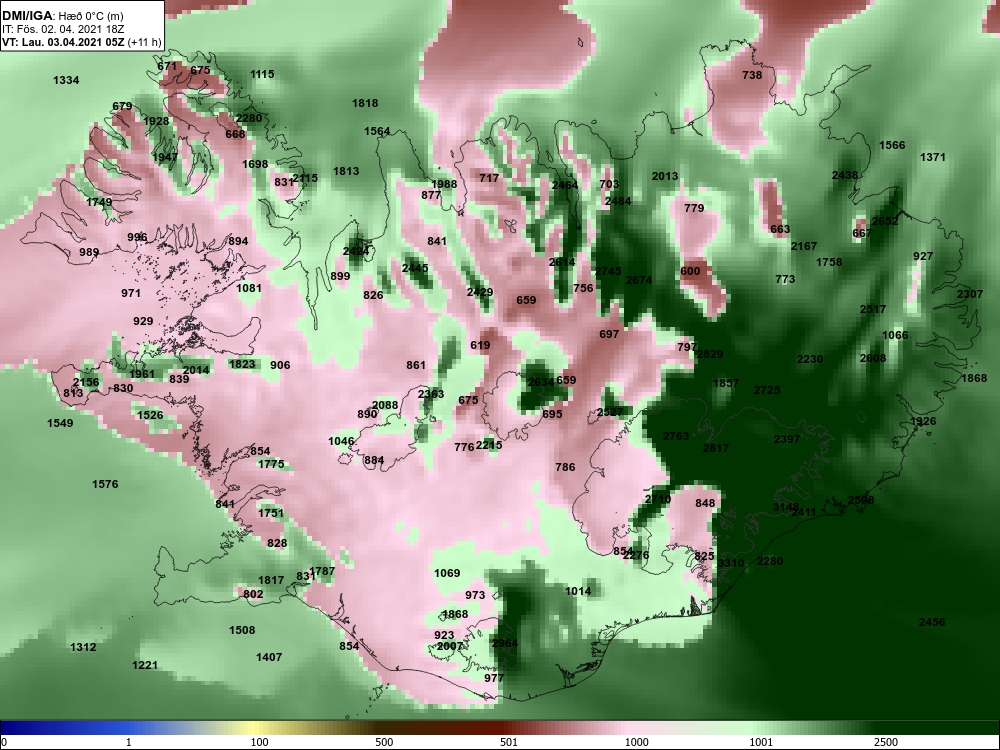
Task: Click the map value 1371
Action: tap(933, 158)
